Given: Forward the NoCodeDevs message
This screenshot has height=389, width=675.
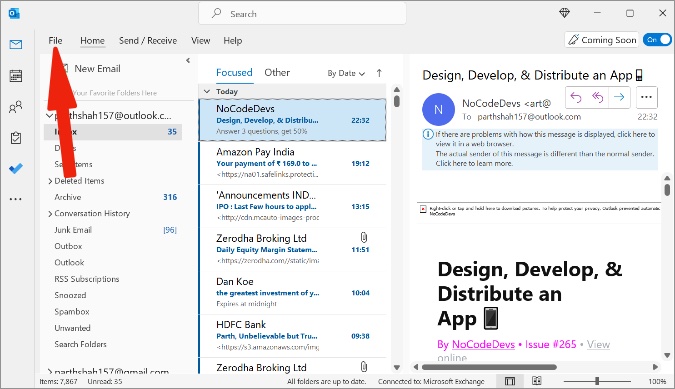Looking at the screenshot, I should pos(619,97).
